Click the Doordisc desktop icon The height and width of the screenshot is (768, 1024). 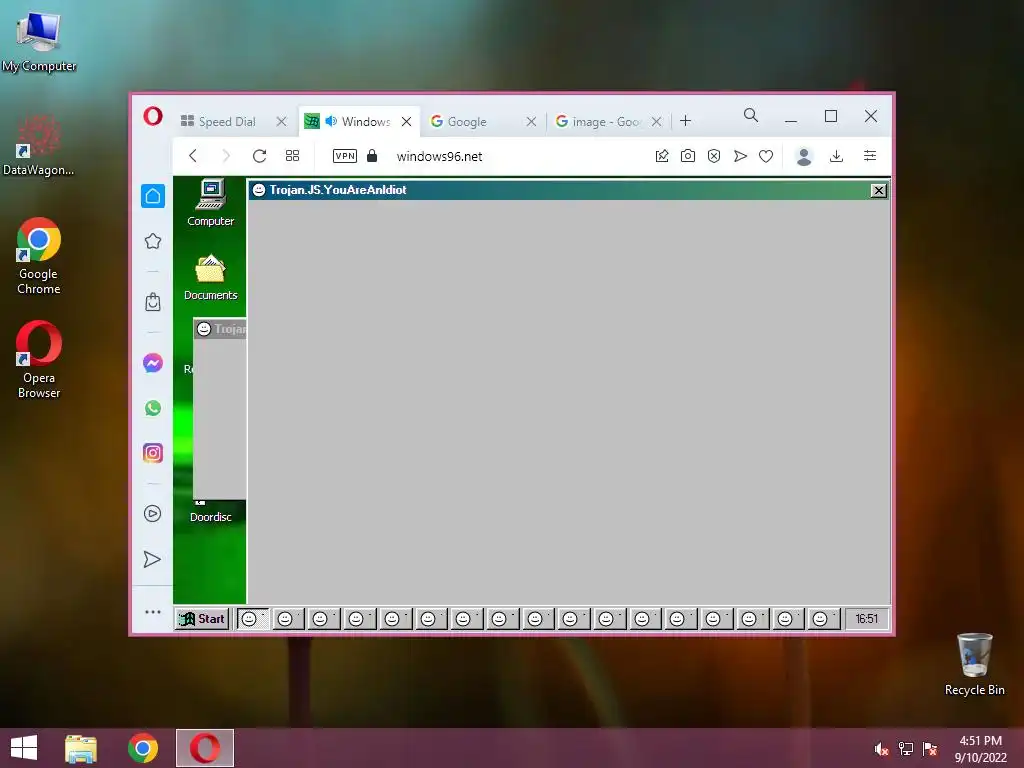[x=210, y=513]
